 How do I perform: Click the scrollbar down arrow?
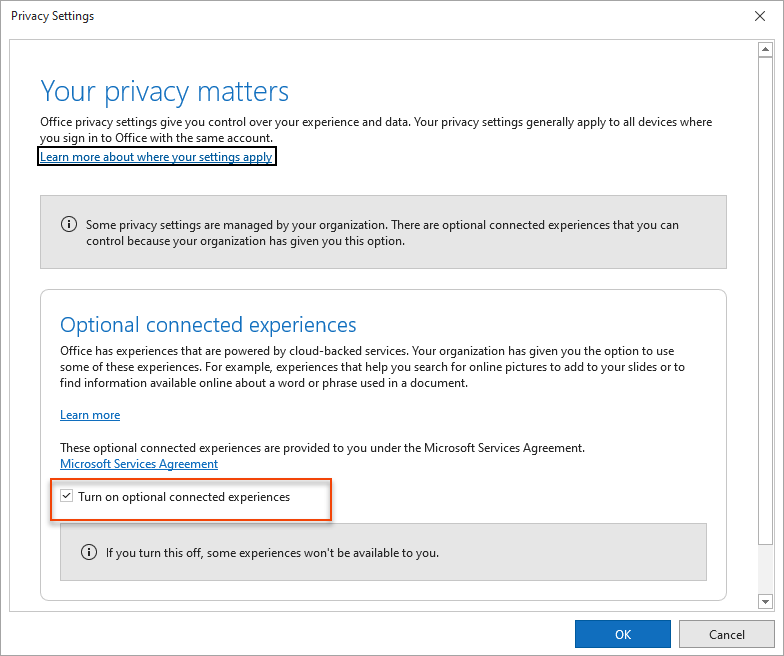click(x=766, y=601)
